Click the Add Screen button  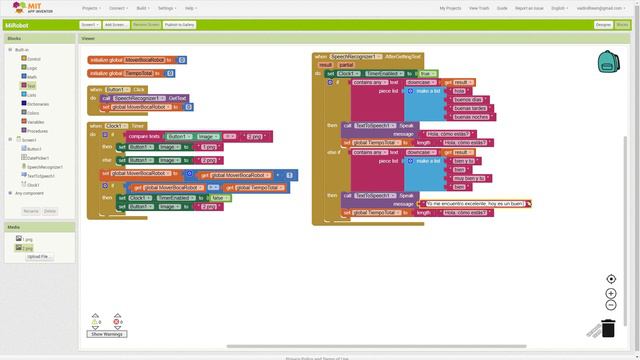click(x=116, y=25)
